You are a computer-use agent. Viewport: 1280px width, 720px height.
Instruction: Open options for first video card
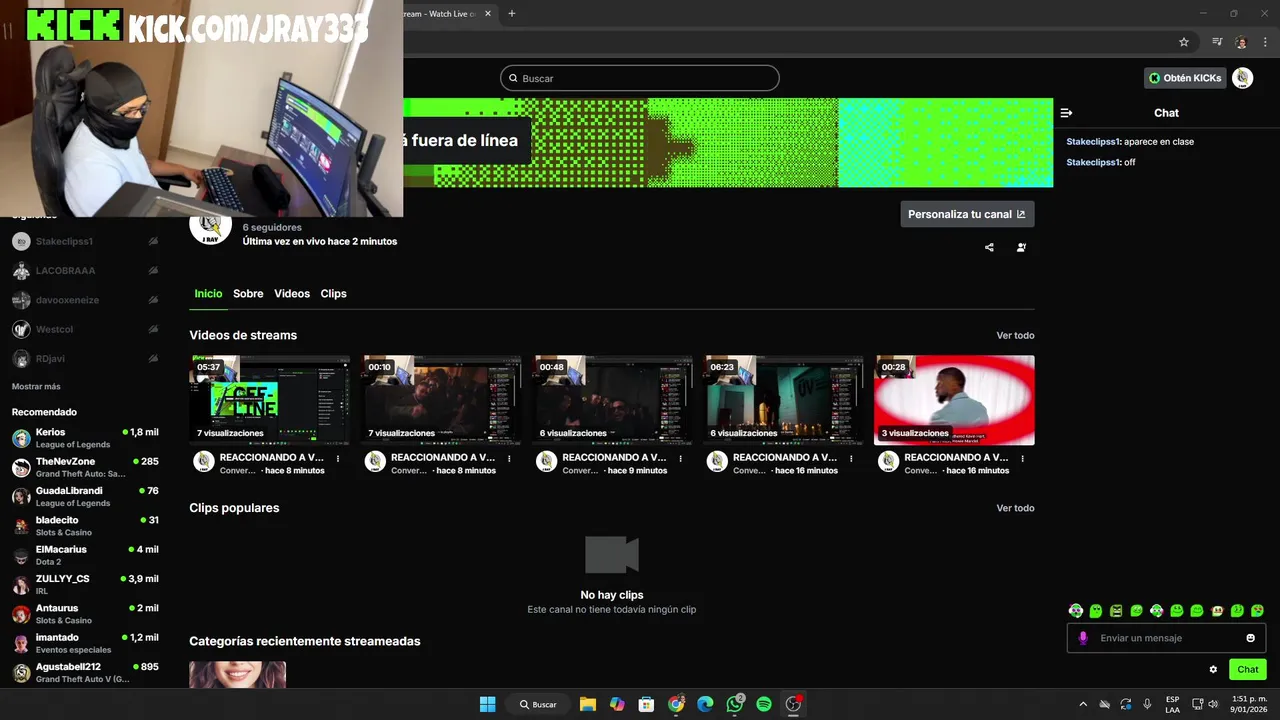[338, 459]
